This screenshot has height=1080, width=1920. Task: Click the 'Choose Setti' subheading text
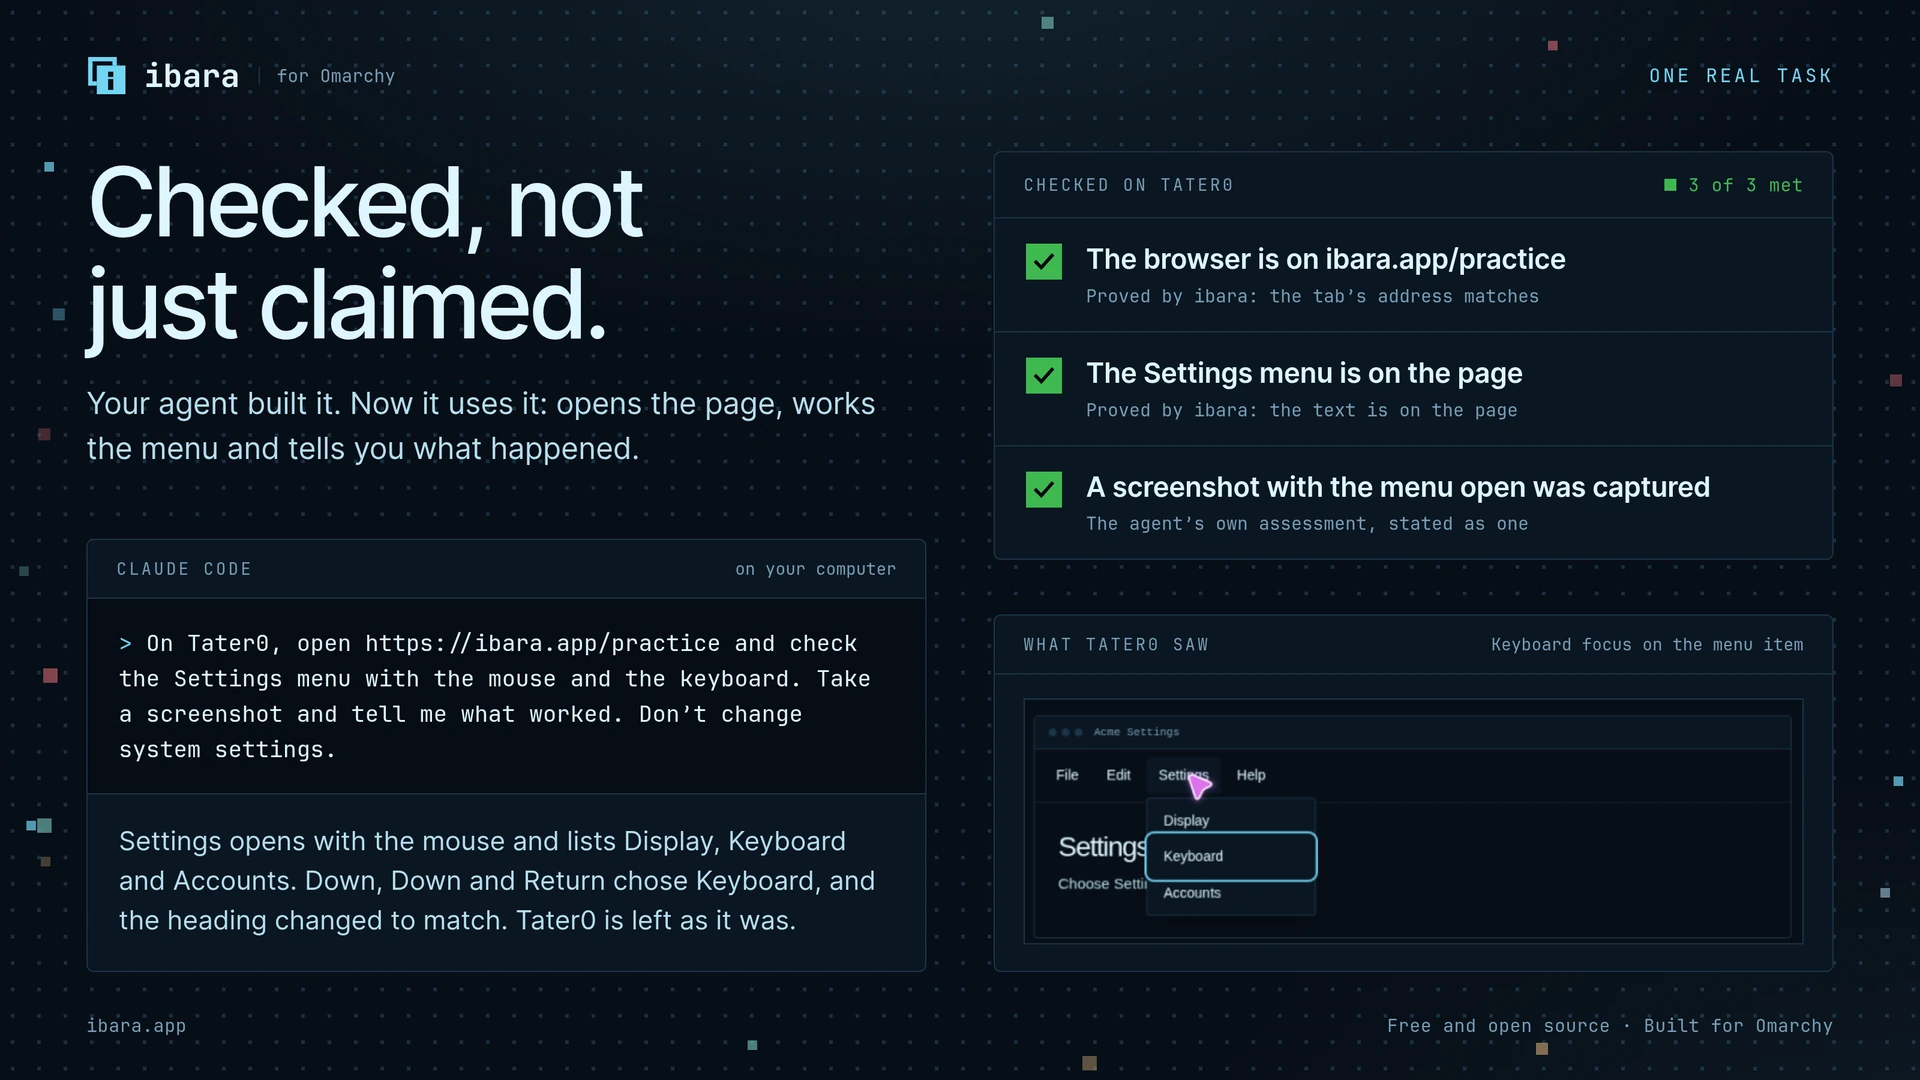1102,884
